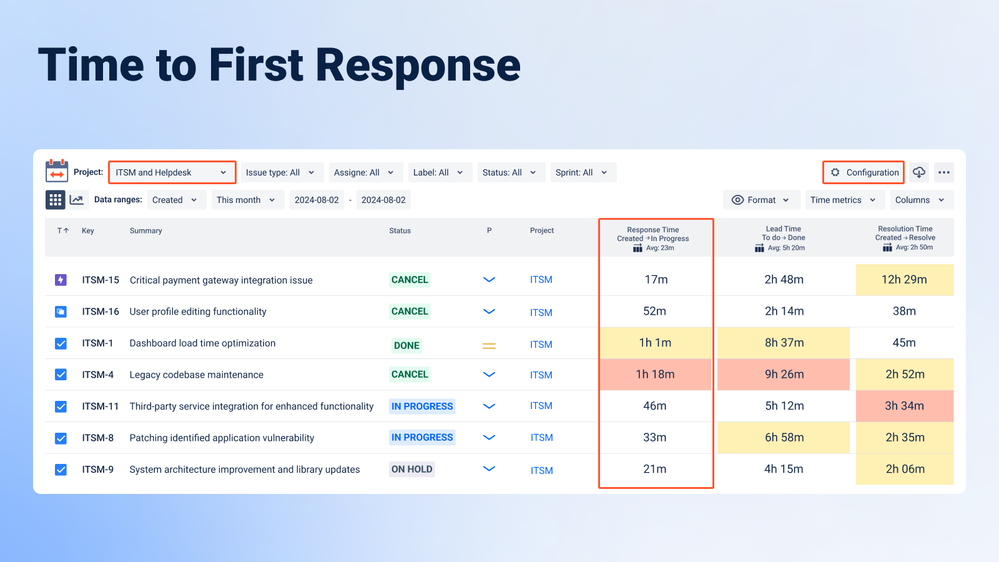Open the Created data range dropdown

point(175,199)
